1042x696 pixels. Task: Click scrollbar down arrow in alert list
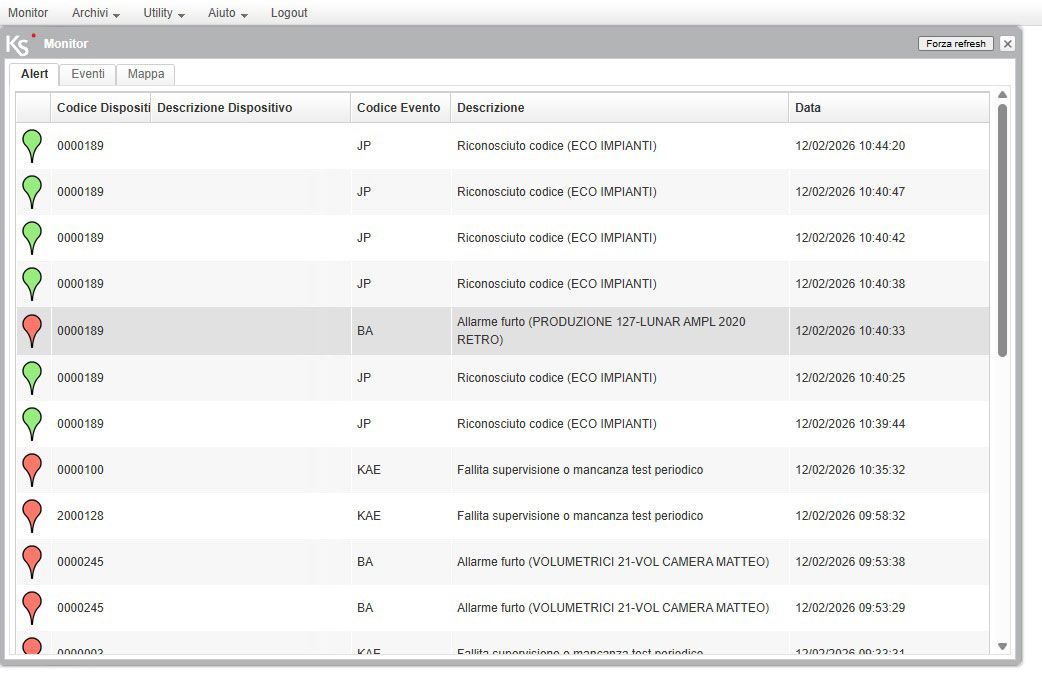tap(1003, 647)
